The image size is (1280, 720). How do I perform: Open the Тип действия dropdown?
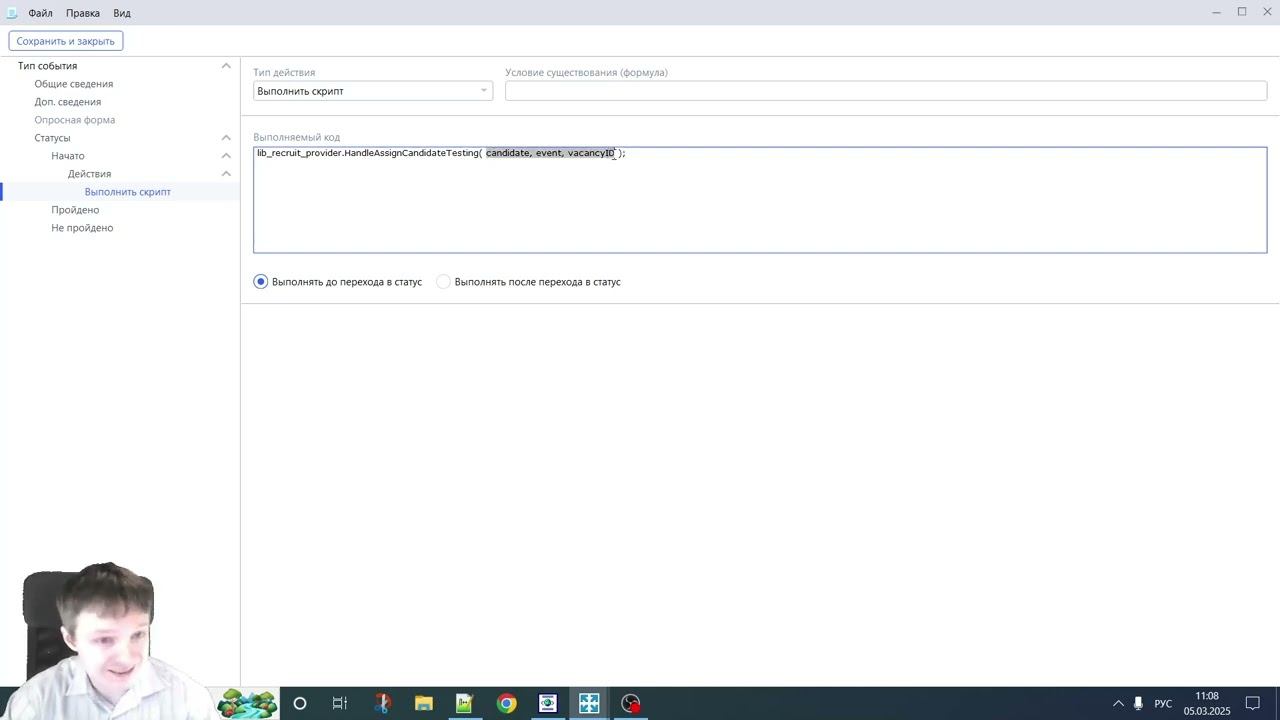[x=373, y=91]
